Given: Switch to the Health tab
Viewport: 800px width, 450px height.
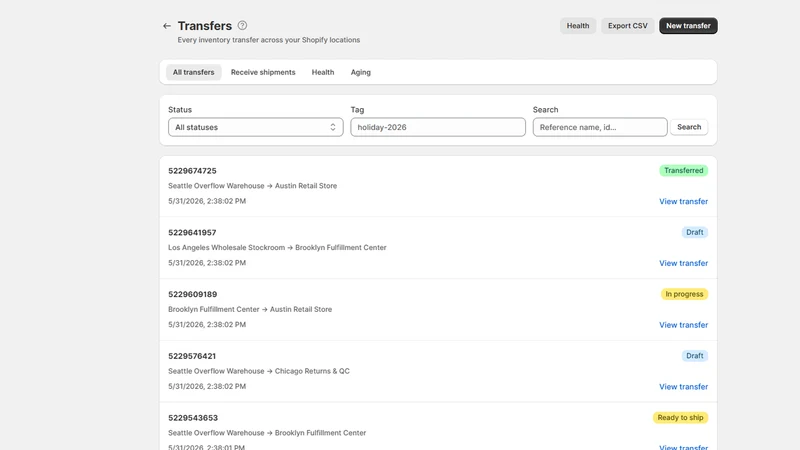Looking at the screenshot, I should pyautogui.click(x=323, y=72).
